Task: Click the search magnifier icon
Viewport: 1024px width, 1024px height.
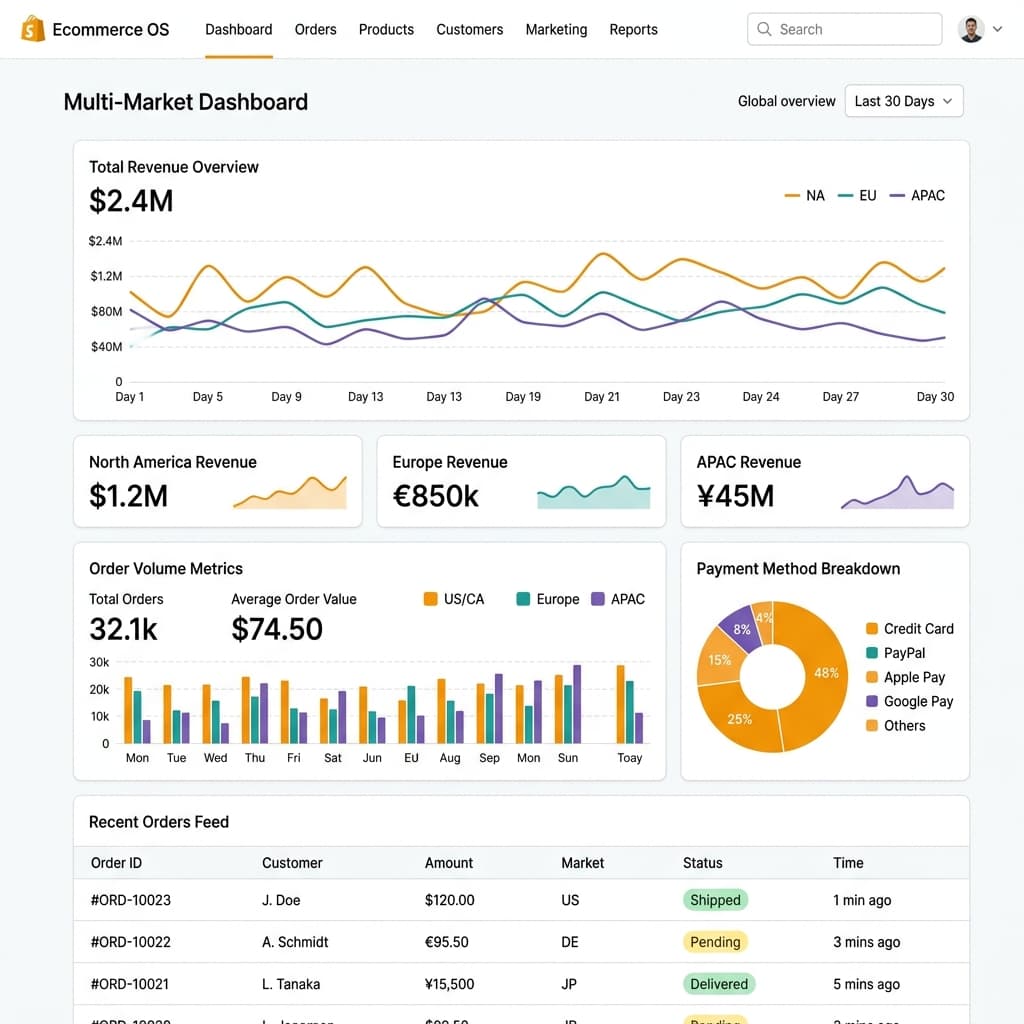Action: tap(763, 29)
